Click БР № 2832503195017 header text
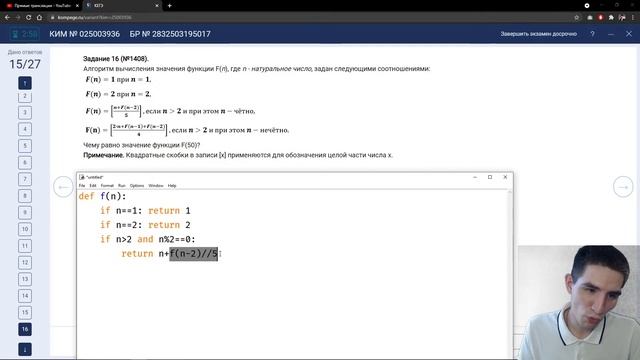The image size is (640, 360). pyautogui.click(x=170, y=34)
